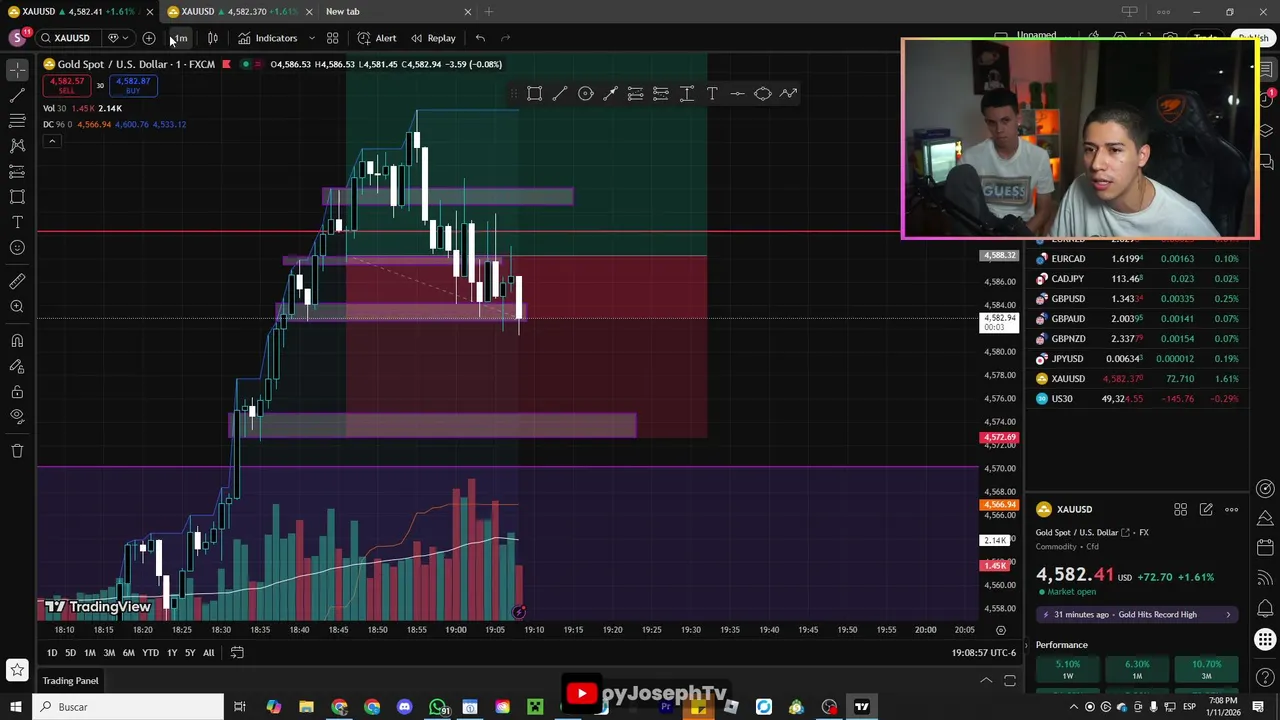1280x720 pixels.
Task: Undo the last chart action
Action: coord(480,38)
